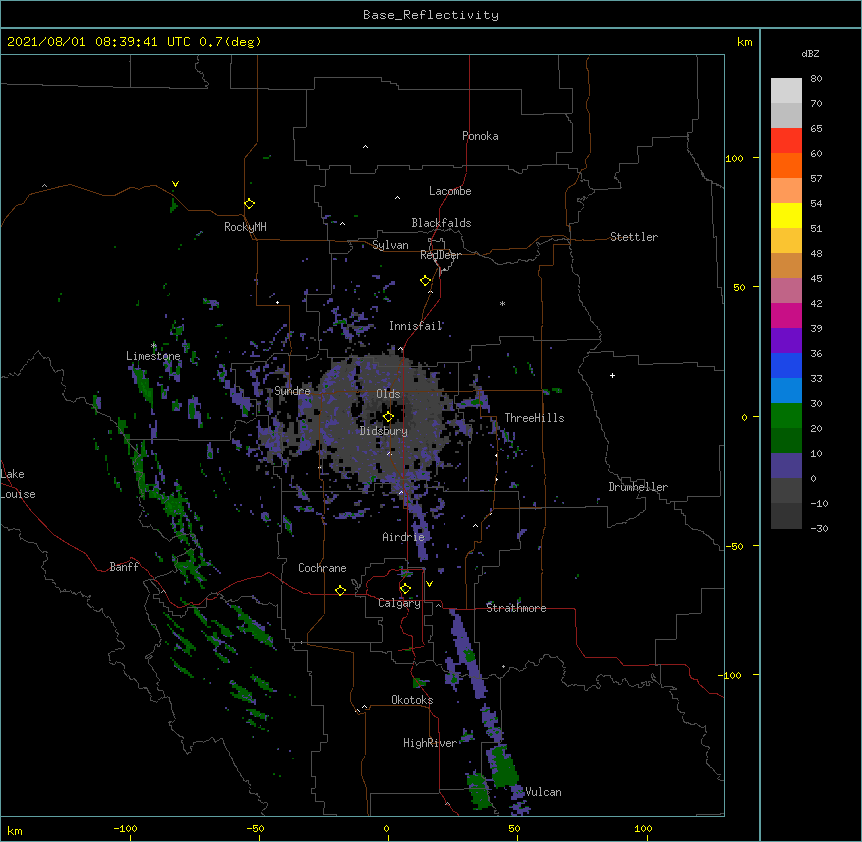862x842 pixels.
Task: Click the yellow V marker northwest of RockyMH
Action: (x=175, y=184)
